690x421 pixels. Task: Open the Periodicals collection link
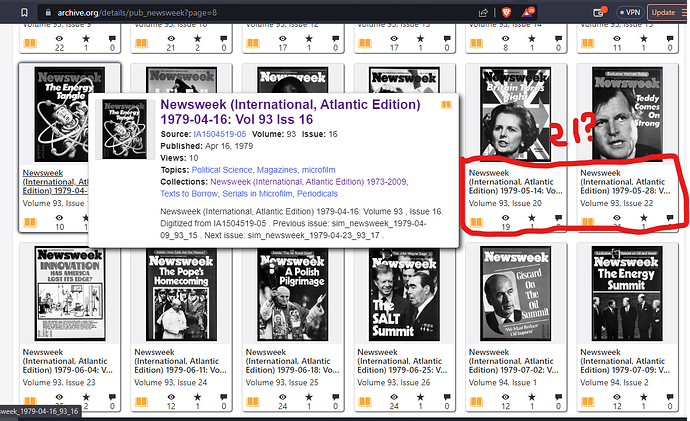317,194
